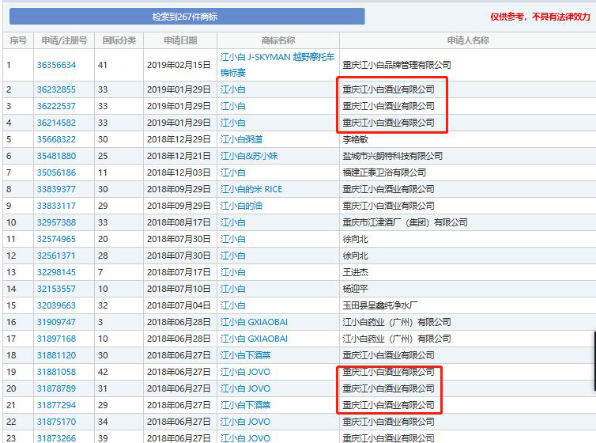Open 江小白 trademark in row 10
This screenshot has height=443, width=596.
click(x=233, y=222)
